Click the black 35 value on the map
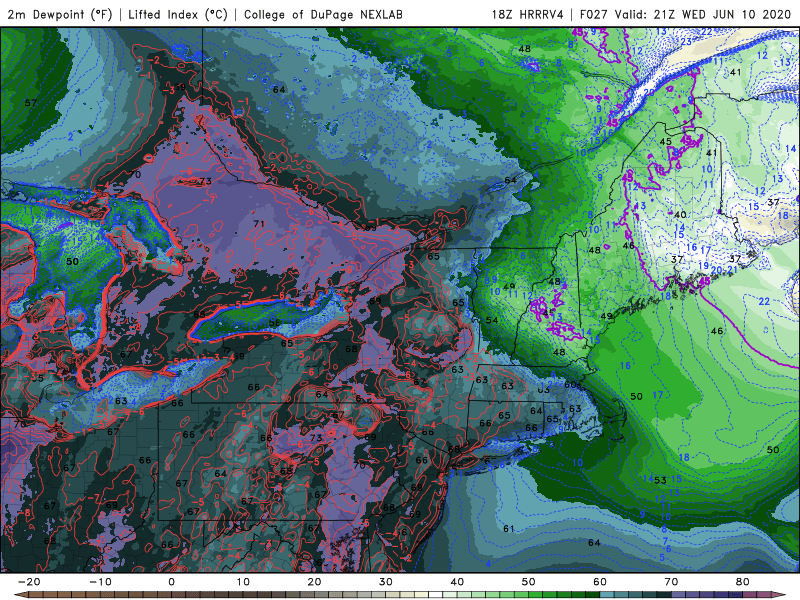 [x=37, y=378]
